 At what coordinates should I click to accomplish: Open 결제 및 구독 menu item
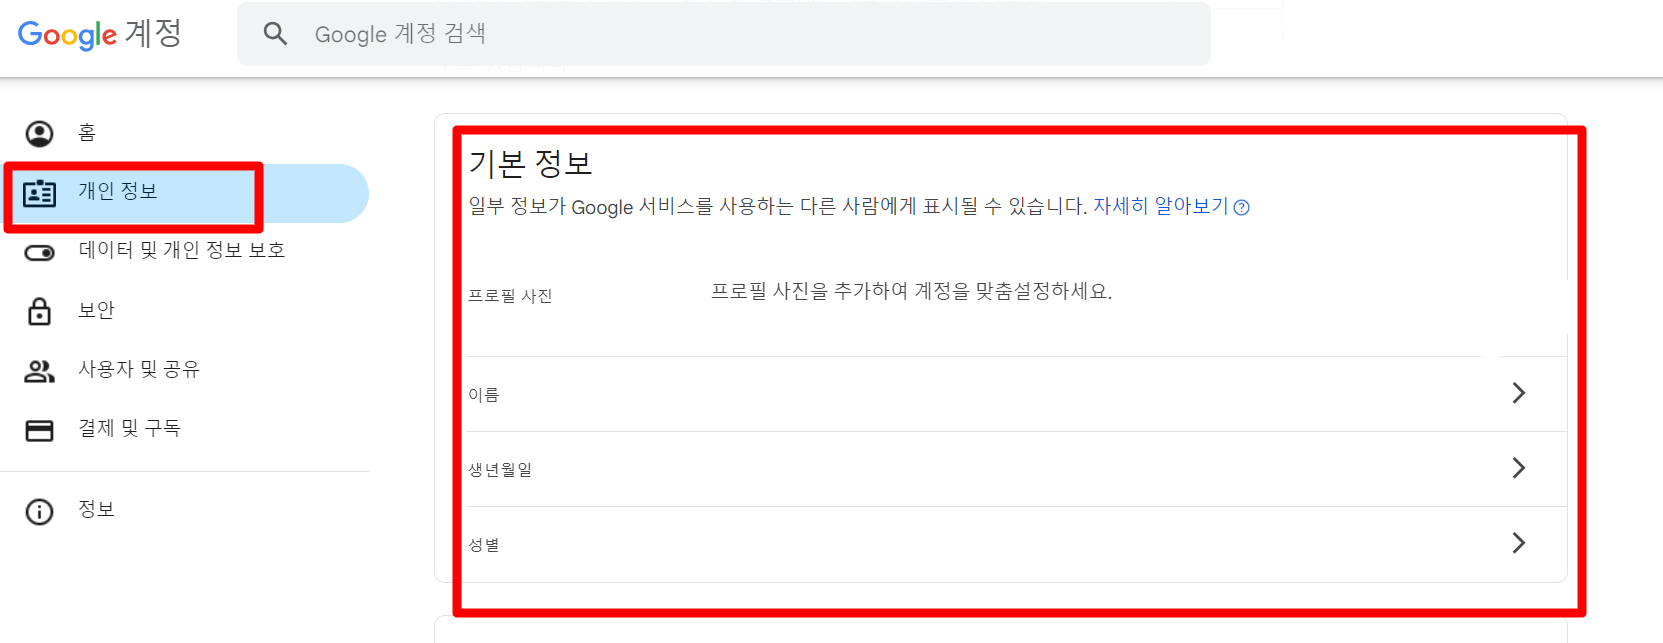click(185, 429)
